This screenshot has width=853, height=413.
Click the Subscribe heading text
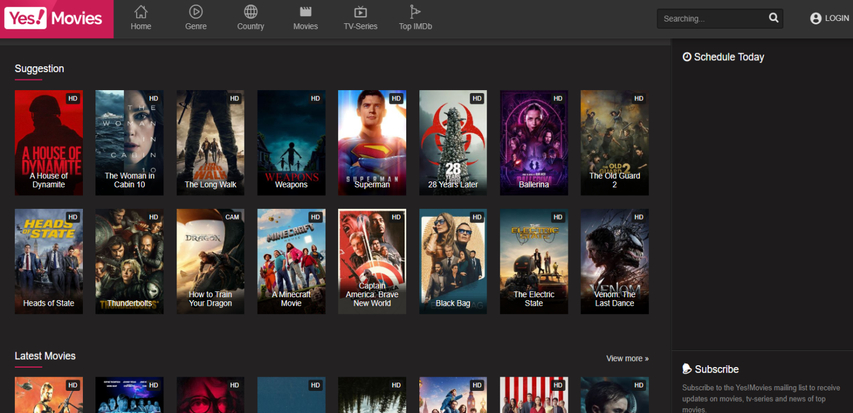pyautogui.click(x=716, y=369)
